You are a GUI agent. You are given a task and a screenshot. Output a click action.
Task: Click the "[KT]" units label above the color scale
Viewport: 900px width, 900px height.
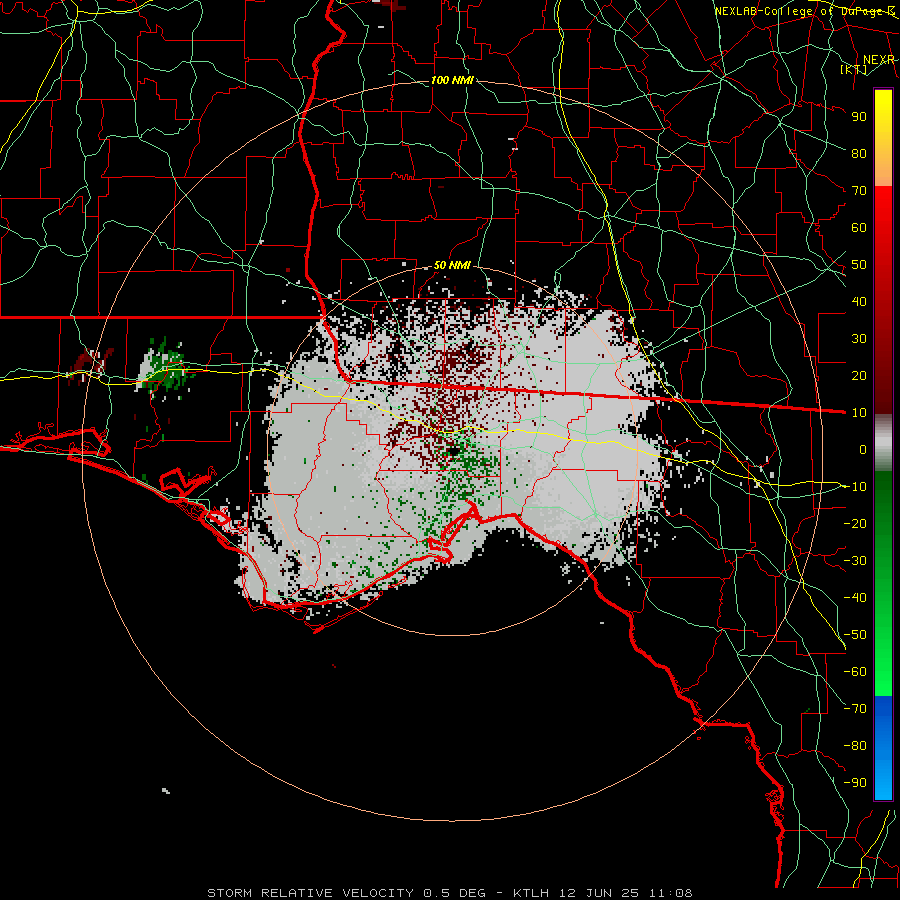click(854, 70)
